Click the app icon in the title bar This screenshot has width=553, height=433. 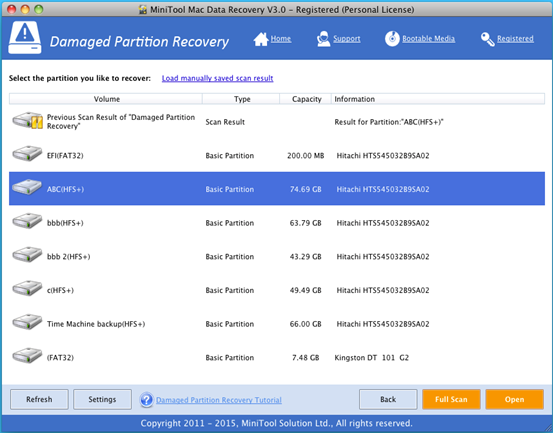[x=143, y=10]
